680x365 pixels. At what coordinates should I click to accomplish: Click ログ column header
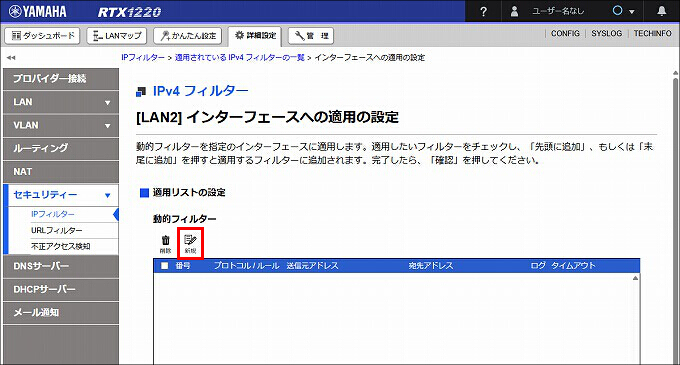(538, 266)
